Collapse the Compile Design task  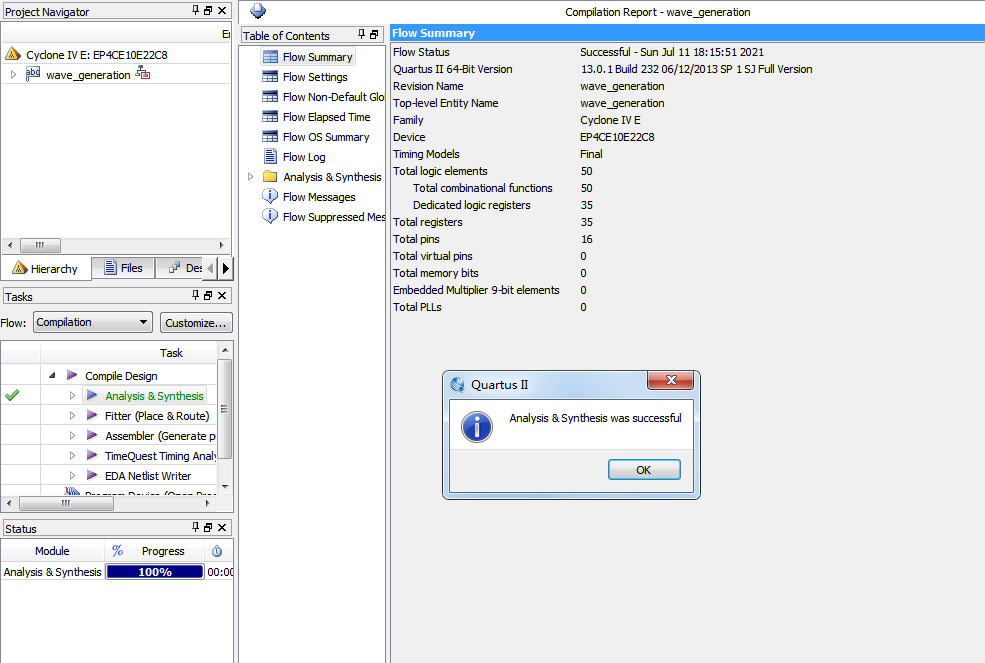52,375
